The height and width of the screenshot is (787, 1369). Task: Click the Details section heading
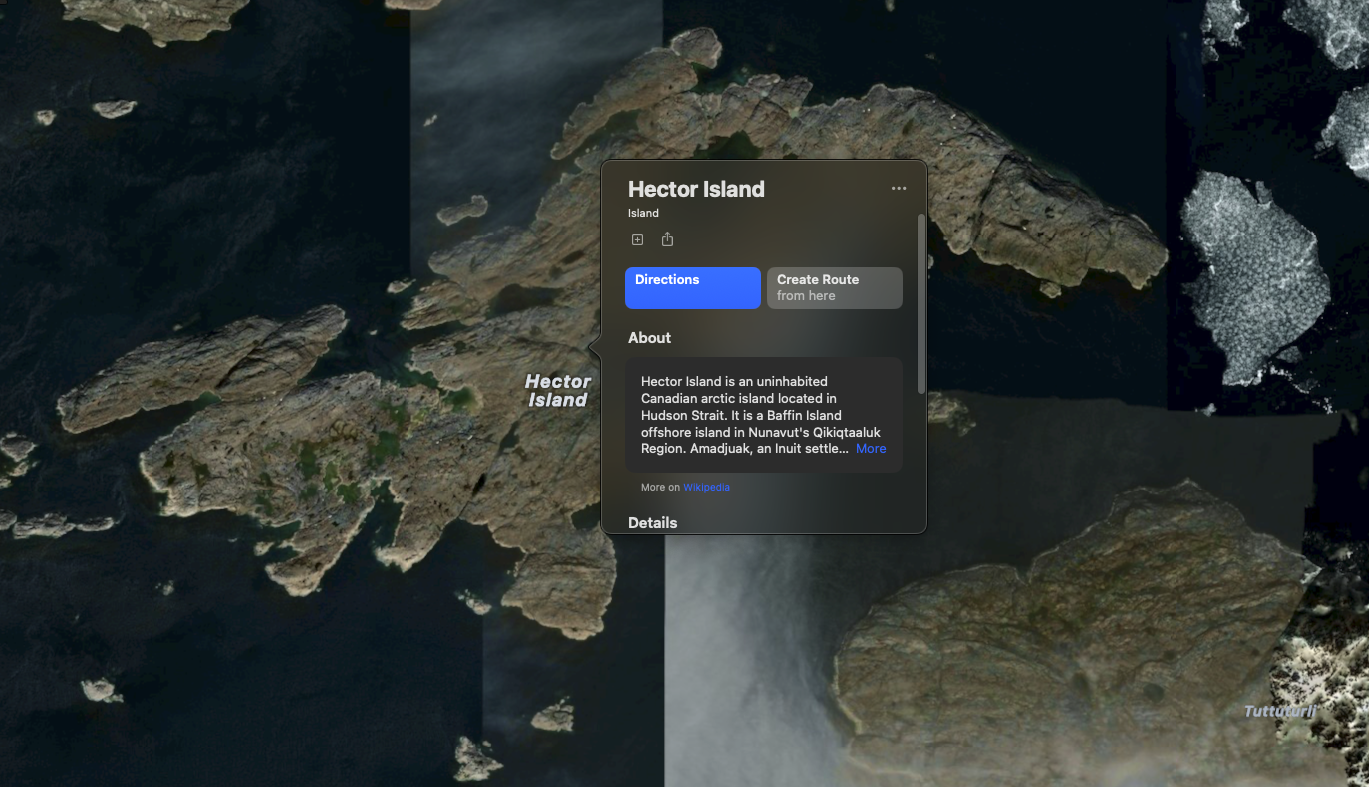tap(653, 523)
